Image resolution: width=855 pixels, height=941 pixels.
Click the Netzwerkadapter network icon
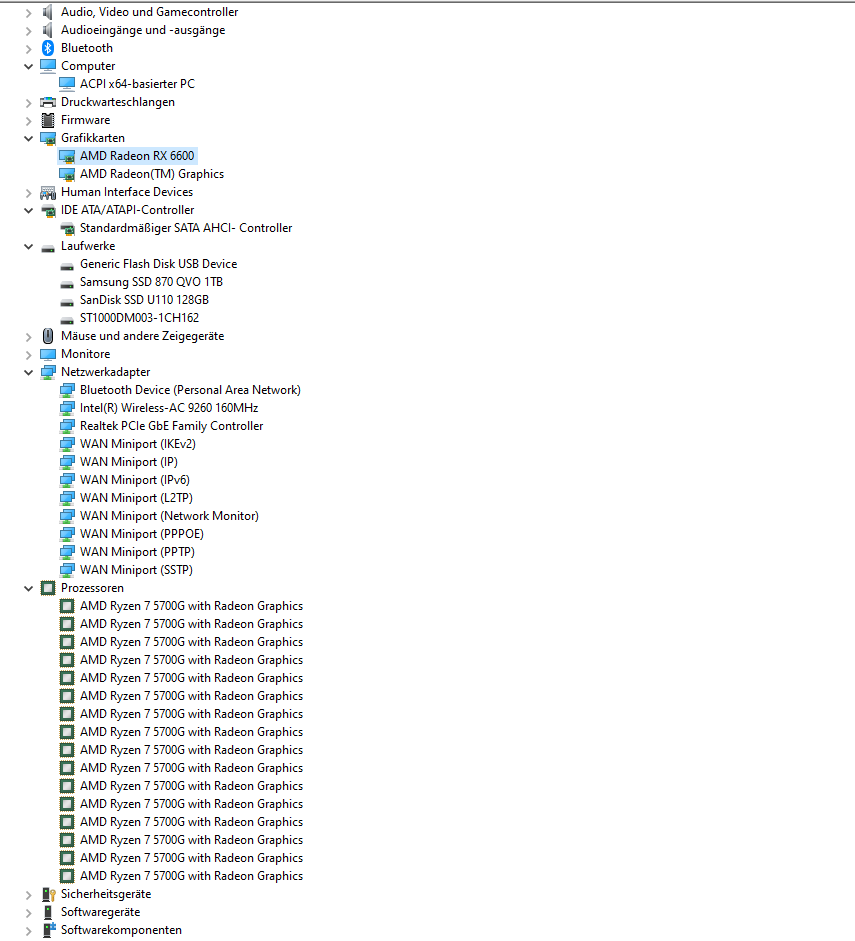tap(48, 372)
